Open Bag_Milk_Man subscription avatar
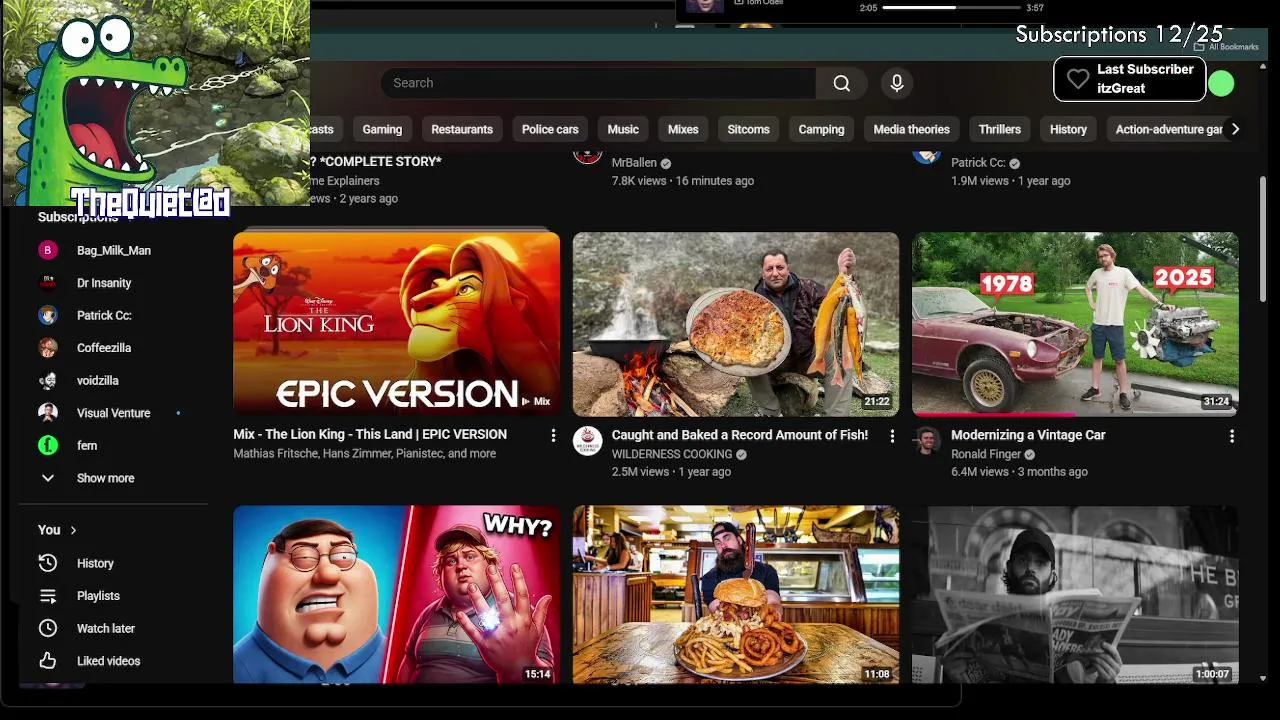The image size is (1280, 720). pyautogui.click(x=48, y=250)
